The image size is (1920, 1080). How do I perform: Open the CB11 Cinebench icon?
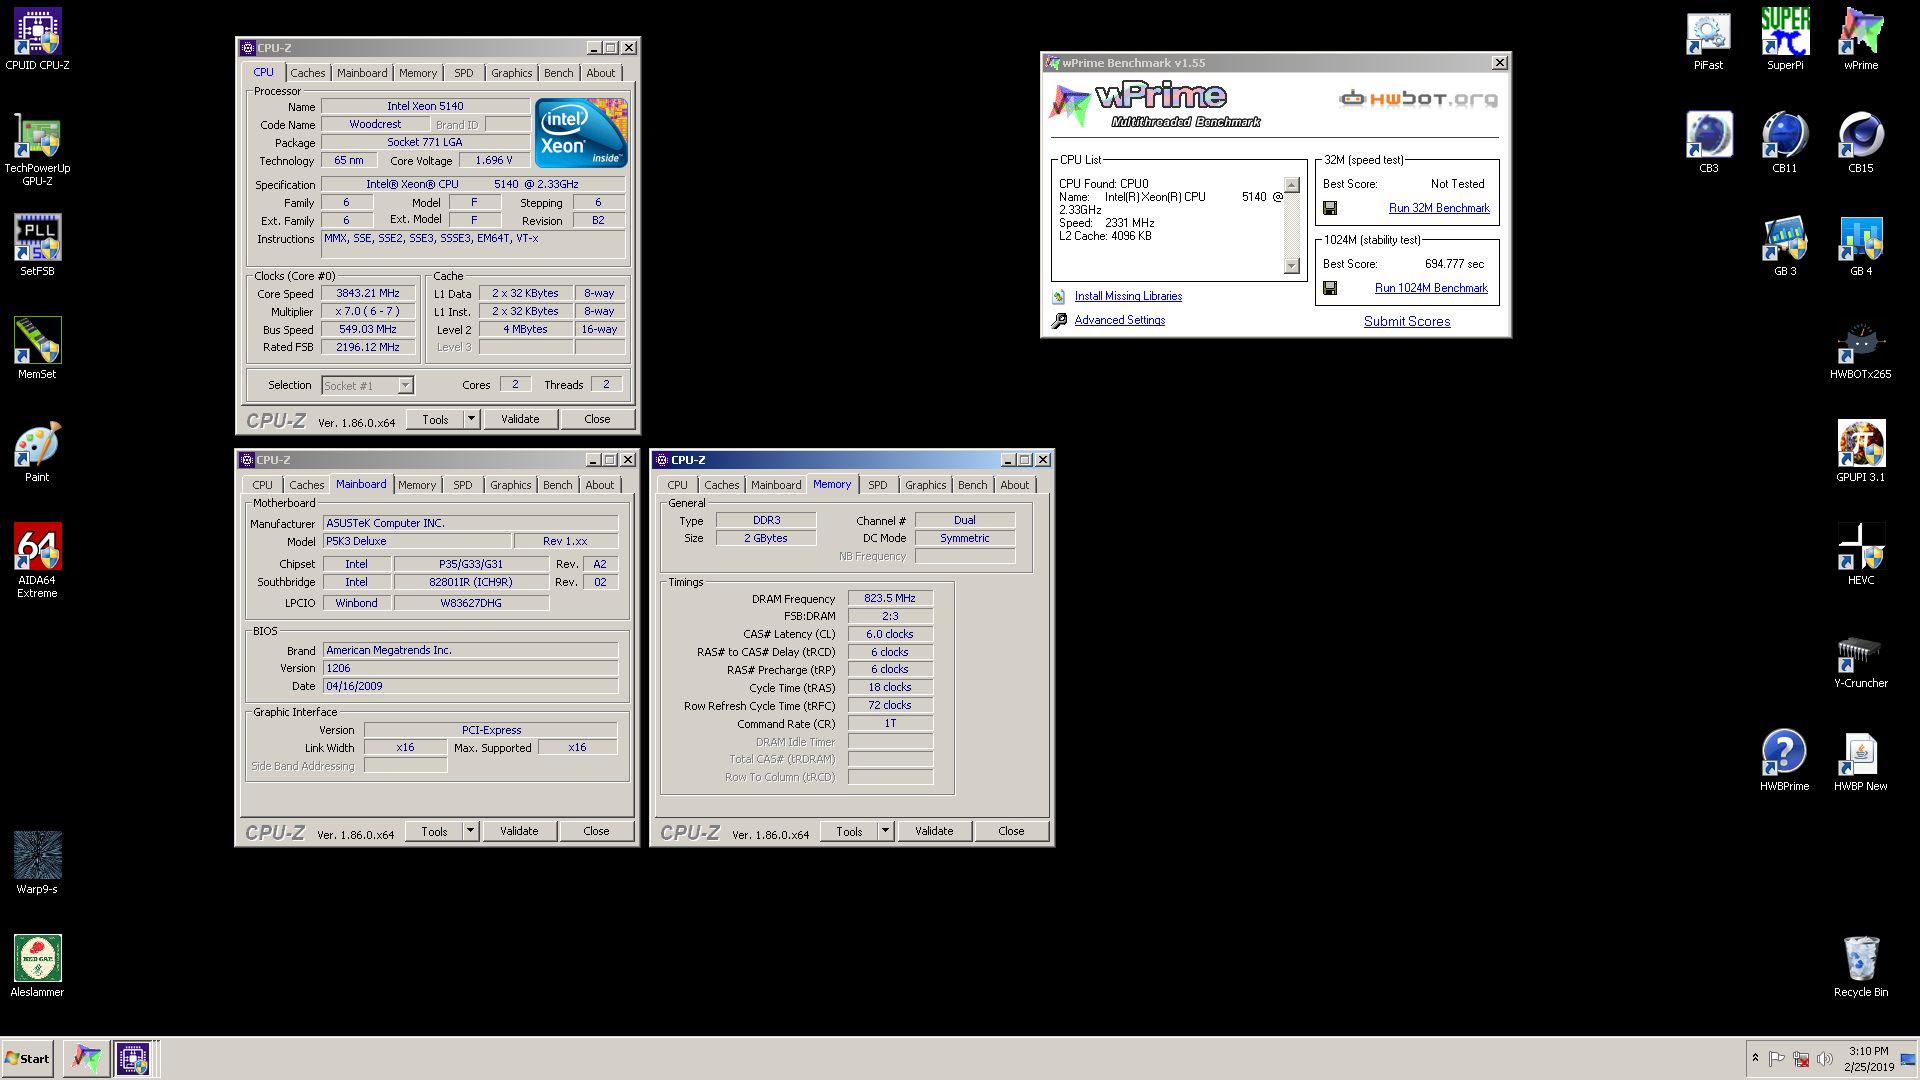(x=1785, y=143)
